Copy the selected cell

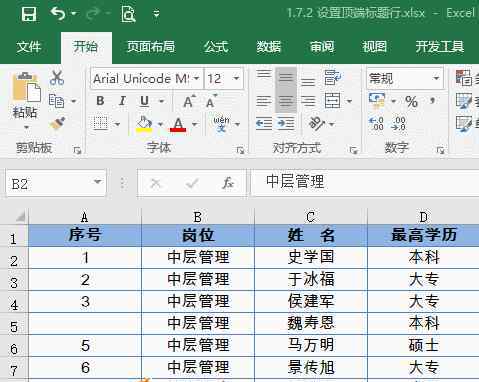click(x=56, y=101)
